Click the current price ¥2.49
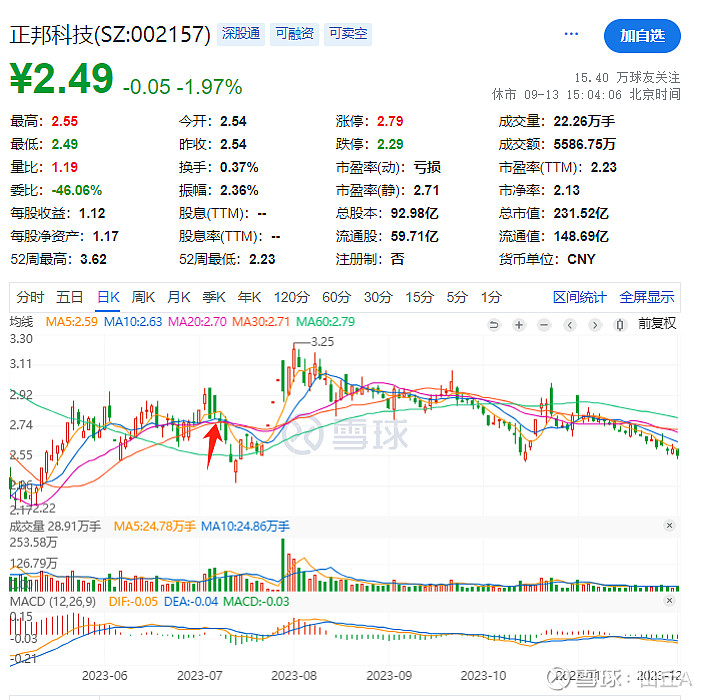The width and height of the screenshot is (712, 700). (61, 79)
